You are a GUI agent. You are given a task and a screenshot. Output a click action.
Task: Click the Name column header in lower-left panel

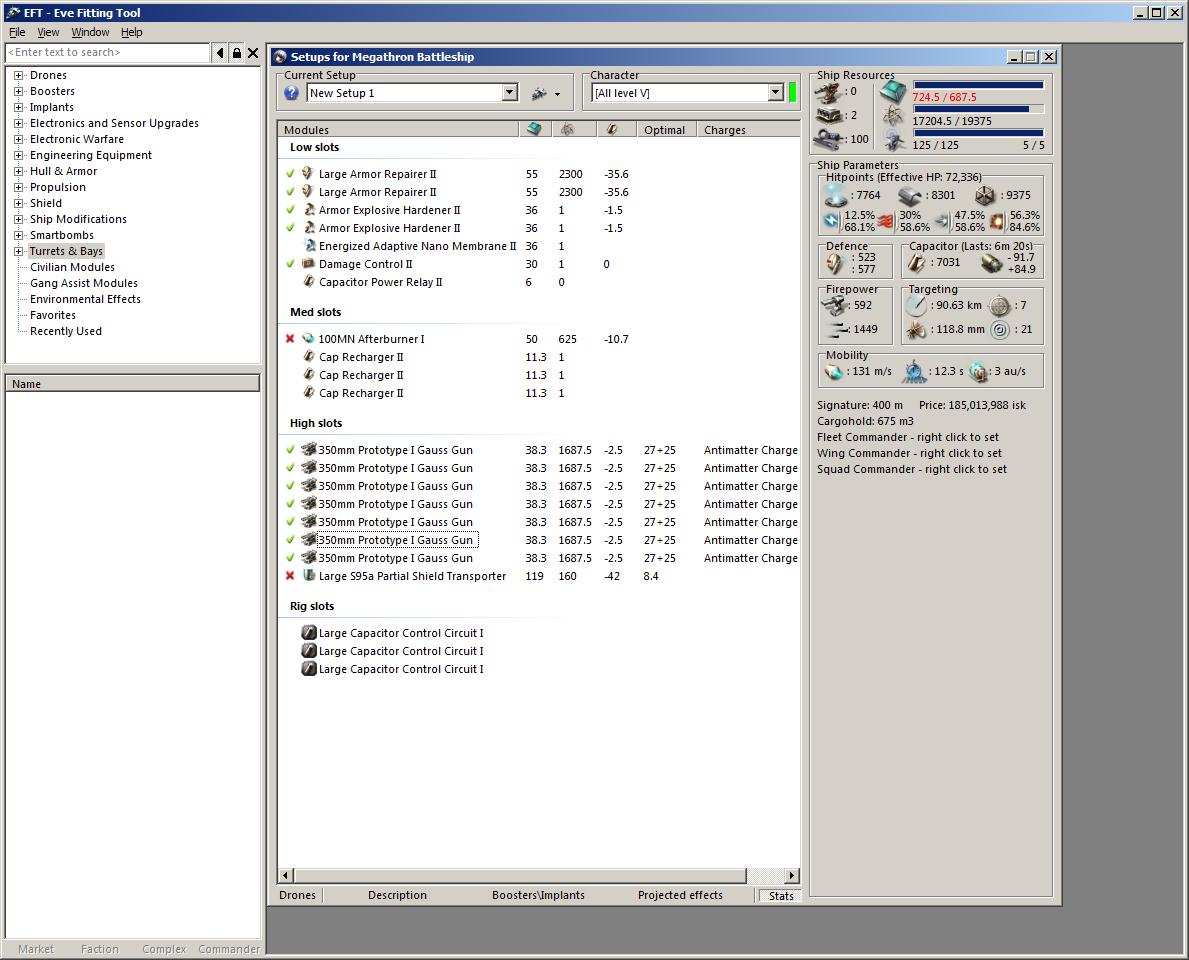(133, 384)
